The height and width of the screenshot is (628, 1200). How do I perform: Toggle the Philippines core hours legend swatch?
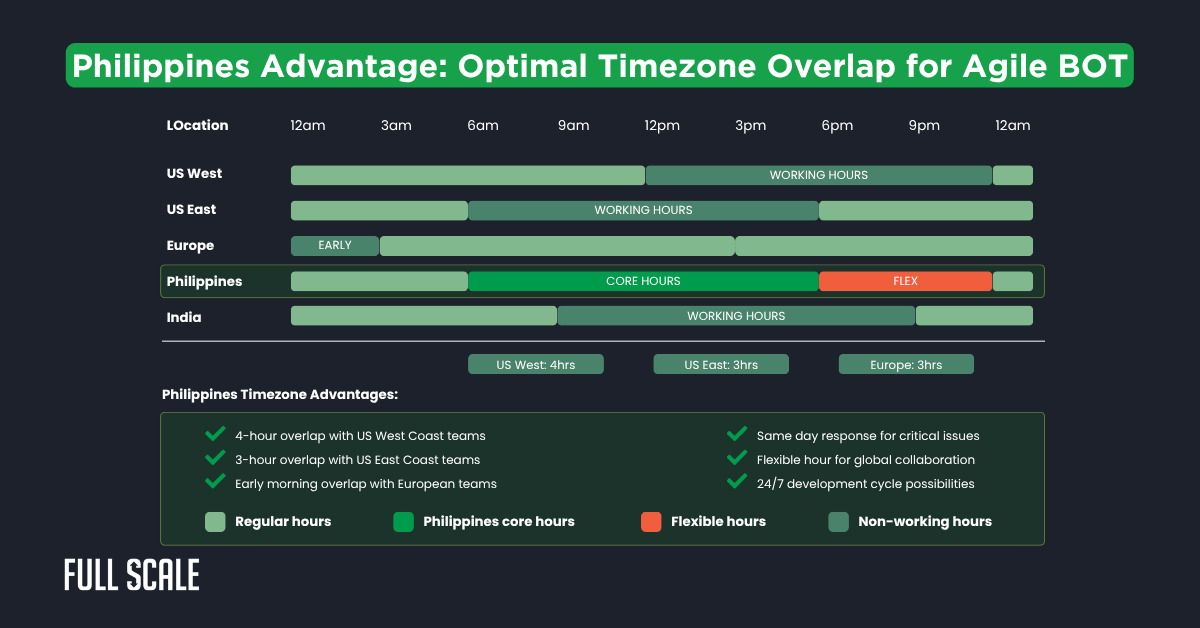pyautogui.click(x=402, y=521)
